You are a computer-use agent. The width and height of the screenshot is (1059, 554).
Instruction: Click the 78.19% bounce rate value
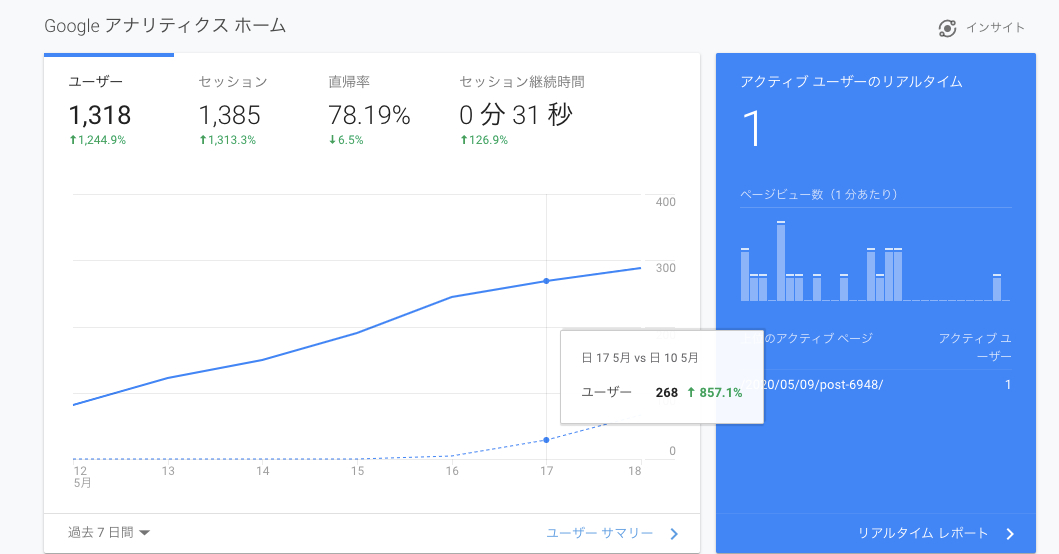pyautogui.click(x=369, y=115)
